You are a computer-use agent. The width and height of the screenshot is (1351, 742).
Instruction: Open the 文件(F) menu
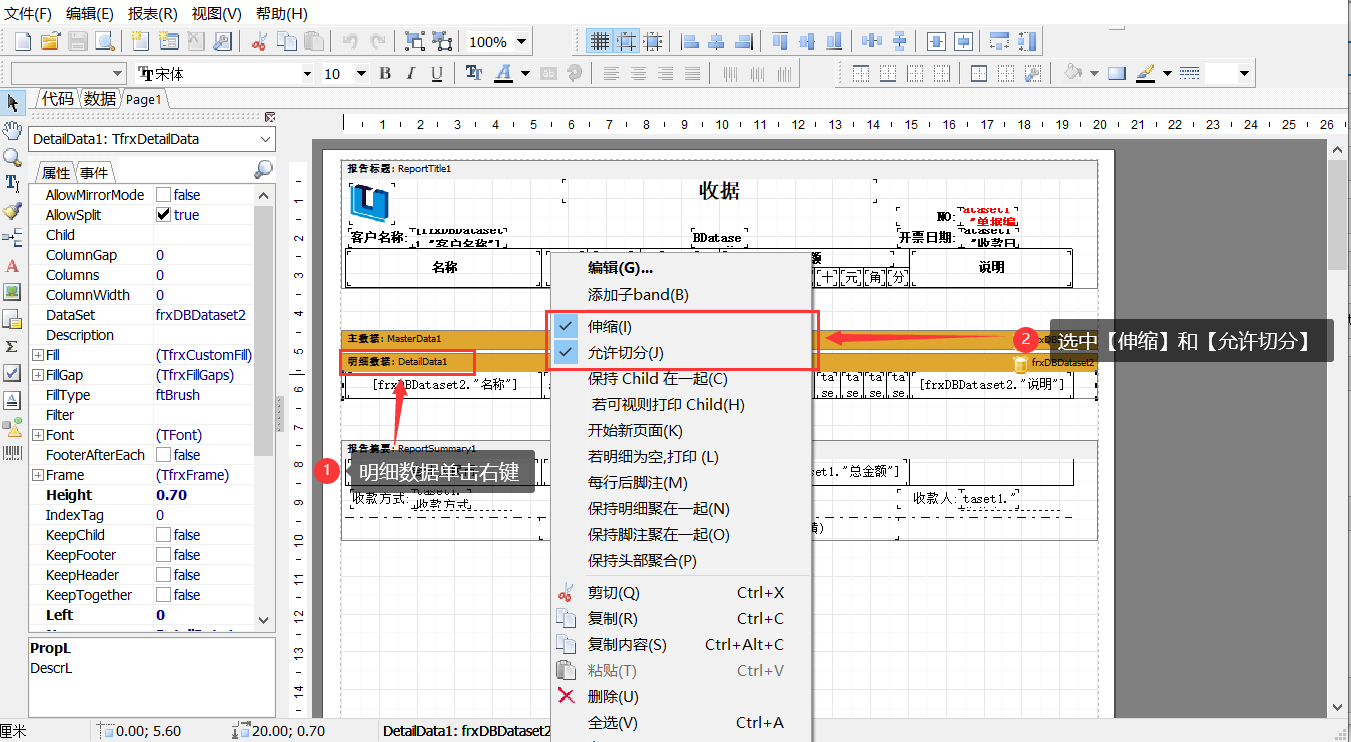[x=28, y=13]
